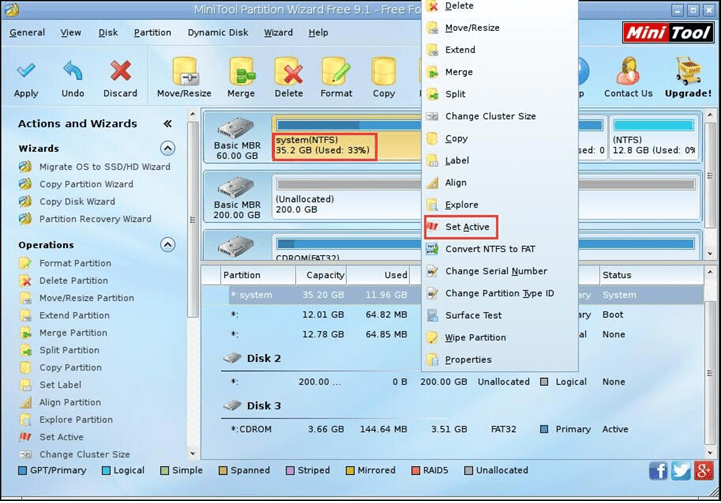Choose Surface Test in context menu
Screen dimensions: 721x503
500,315
